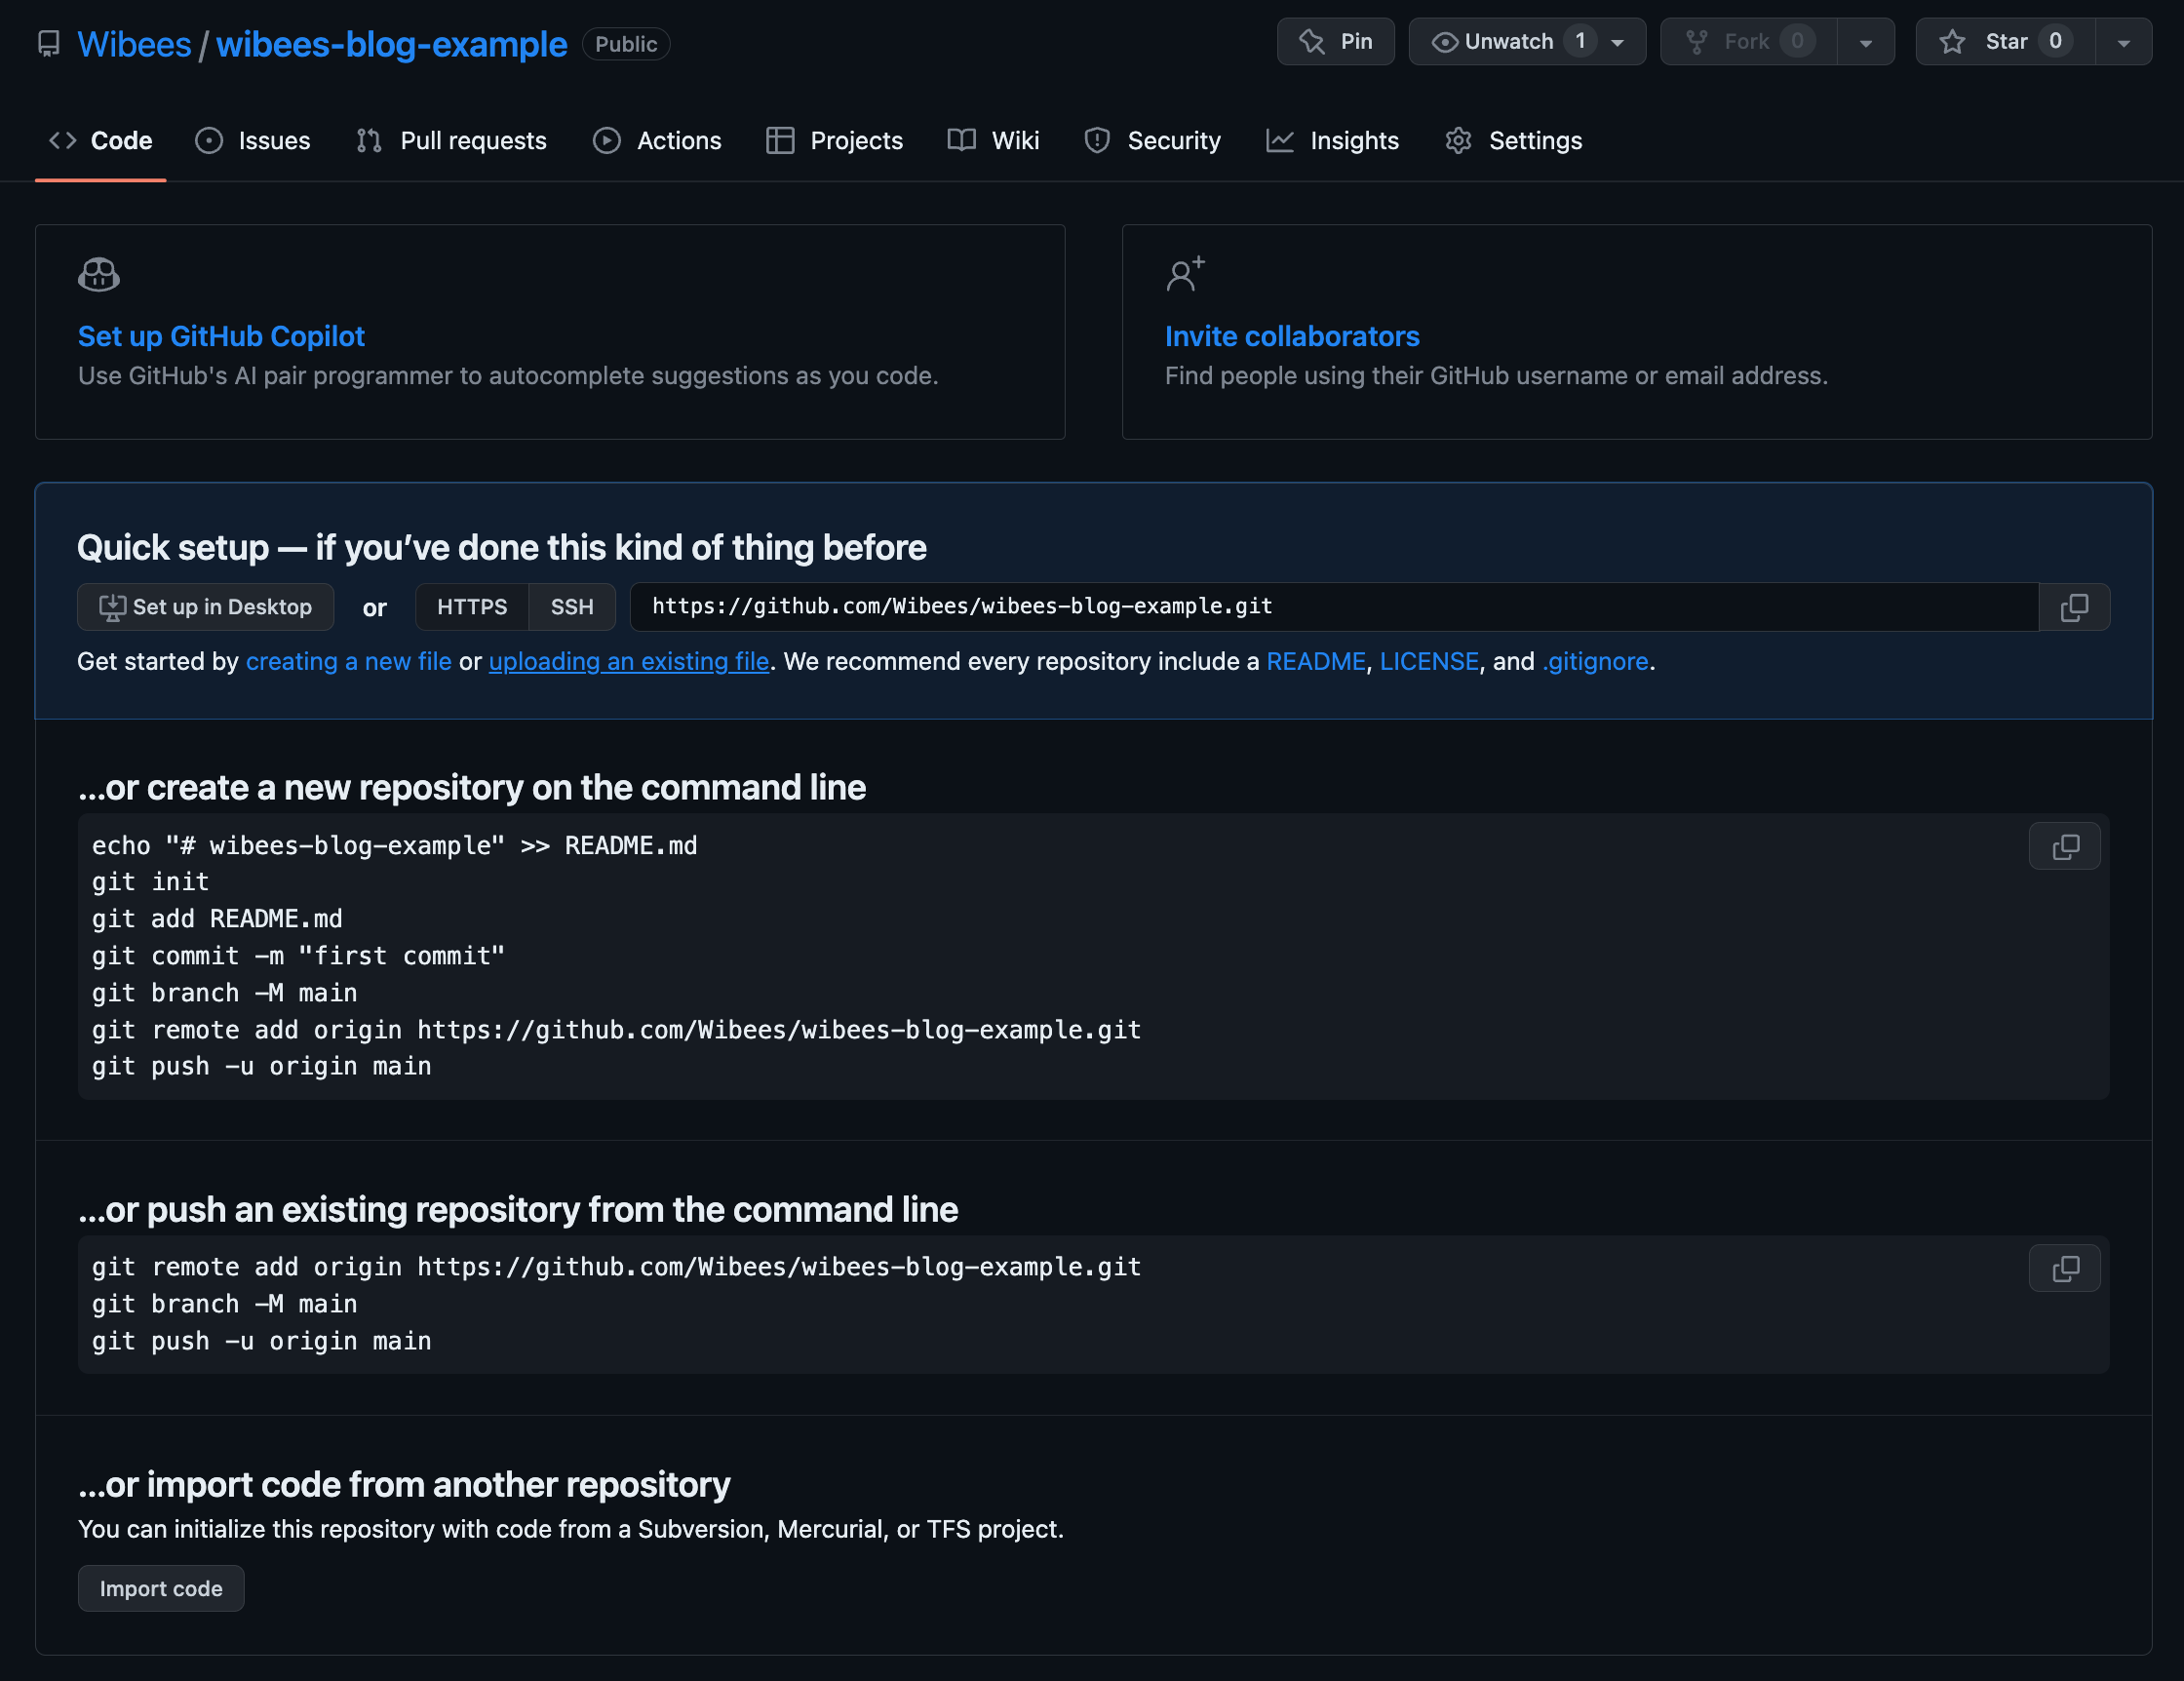The image size is (2184, 1681).
Task: Copy the push-existing-repository commands
Action: [x=2064, y=1268]
